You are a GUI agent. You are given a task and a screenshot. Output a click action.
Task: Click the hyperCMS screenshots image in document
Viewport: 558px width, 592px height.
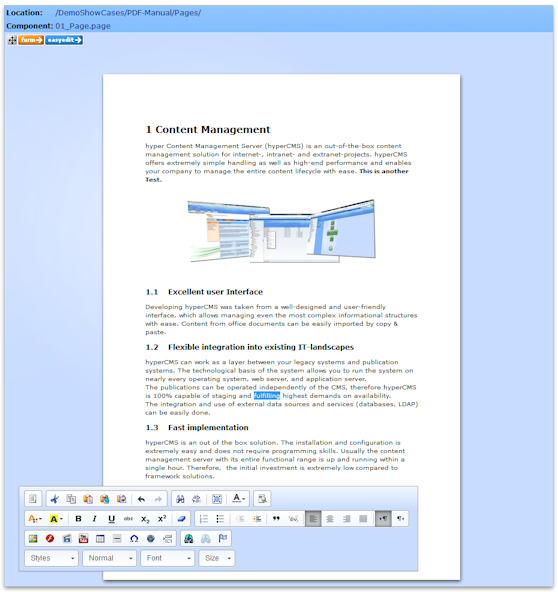click(281, 231)
